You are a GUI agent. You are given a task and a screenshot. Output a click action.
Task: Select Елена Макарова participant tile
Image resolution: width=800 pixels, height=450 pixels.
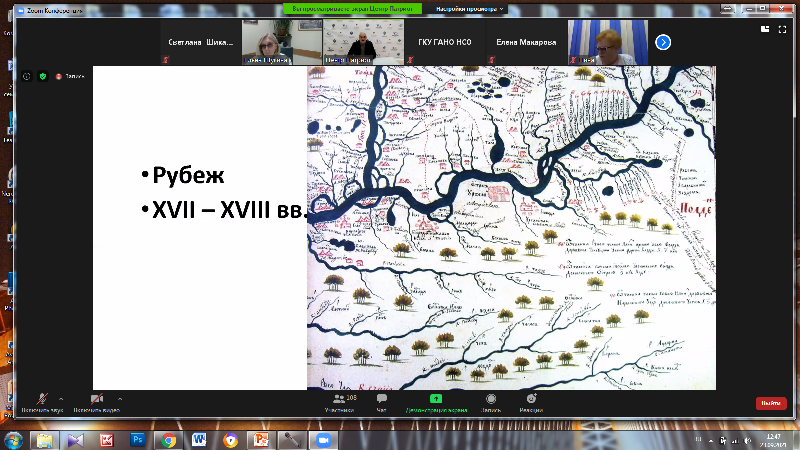(526, 42)
